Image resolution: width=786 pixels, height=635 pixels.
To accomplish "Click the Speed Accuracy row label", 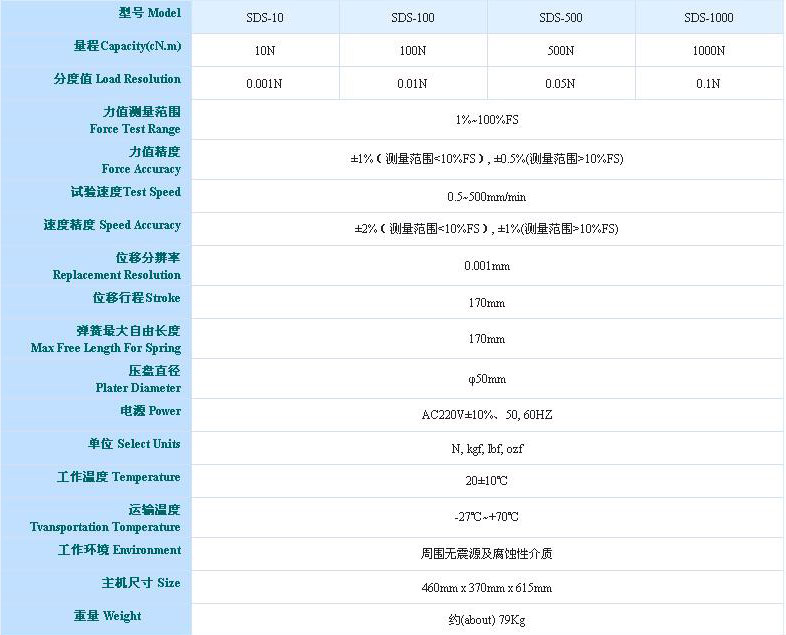I will [x=112, y=226].
